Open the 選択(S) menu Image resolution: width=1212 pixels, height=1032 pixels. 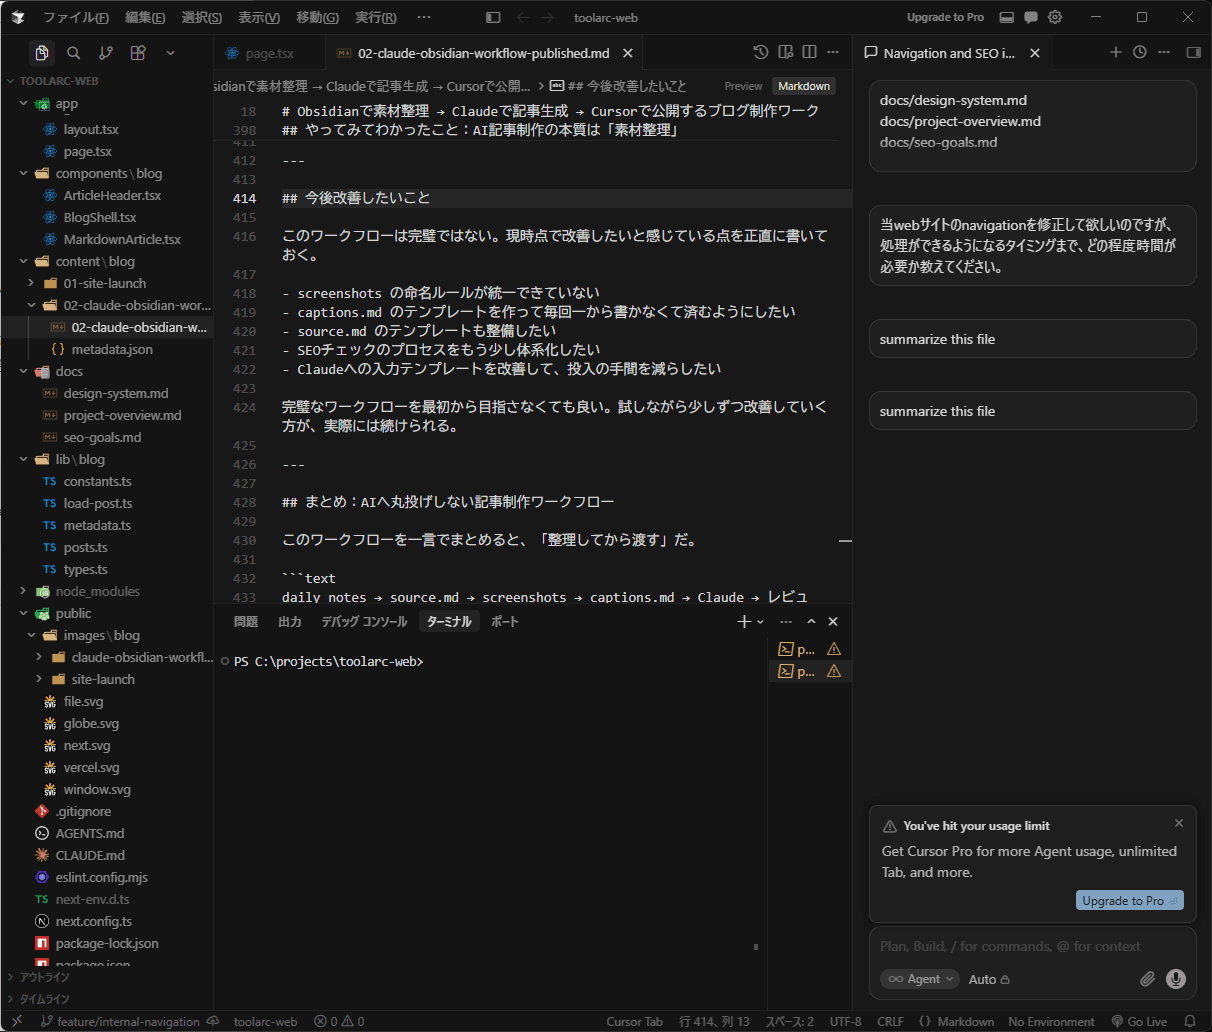click(x=202, y=17)
